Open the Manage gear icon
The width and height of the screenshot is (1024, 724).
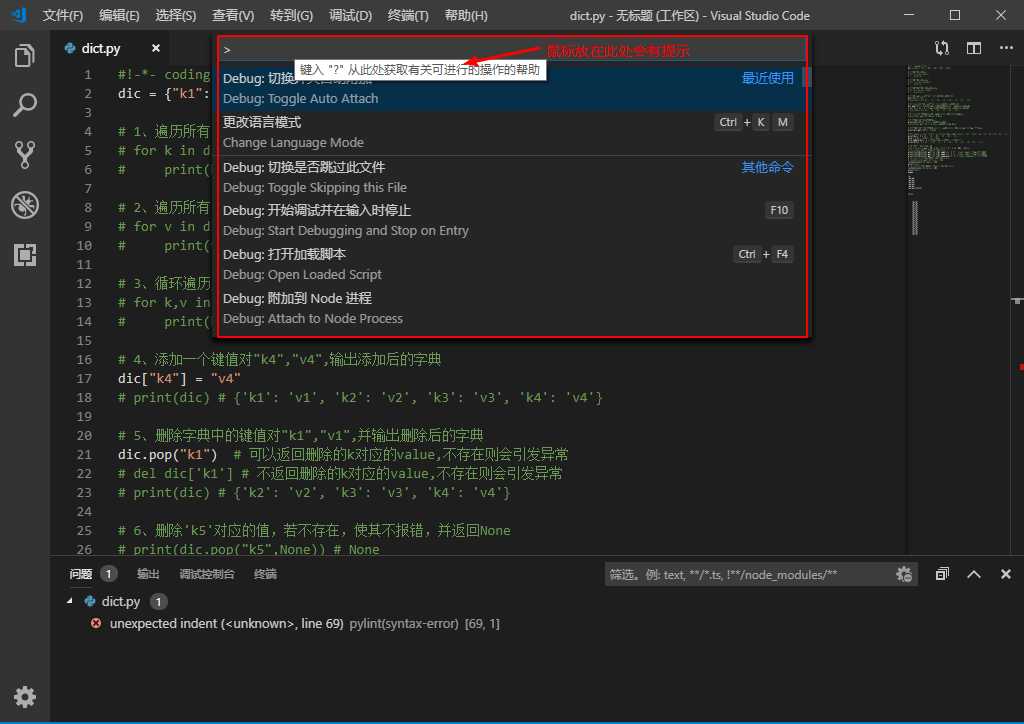pyautogui.click(x=24, y=697)
